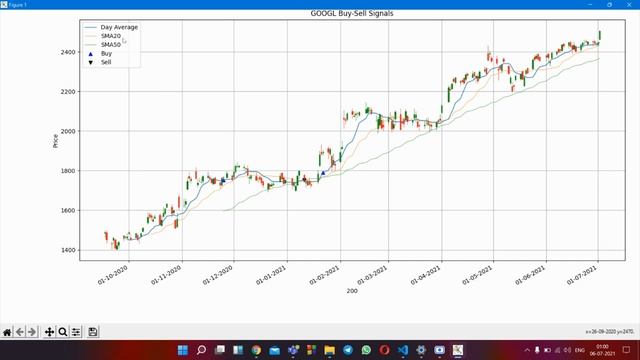Click the SMA50 legend entry
Image resolution: width=640 pixels, height=360 pixels.
(x=111, y=44)
